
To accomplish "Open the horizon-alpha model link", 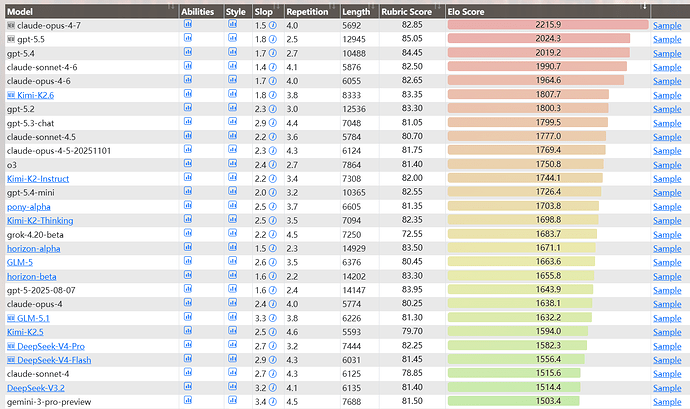I will (33, 248).
